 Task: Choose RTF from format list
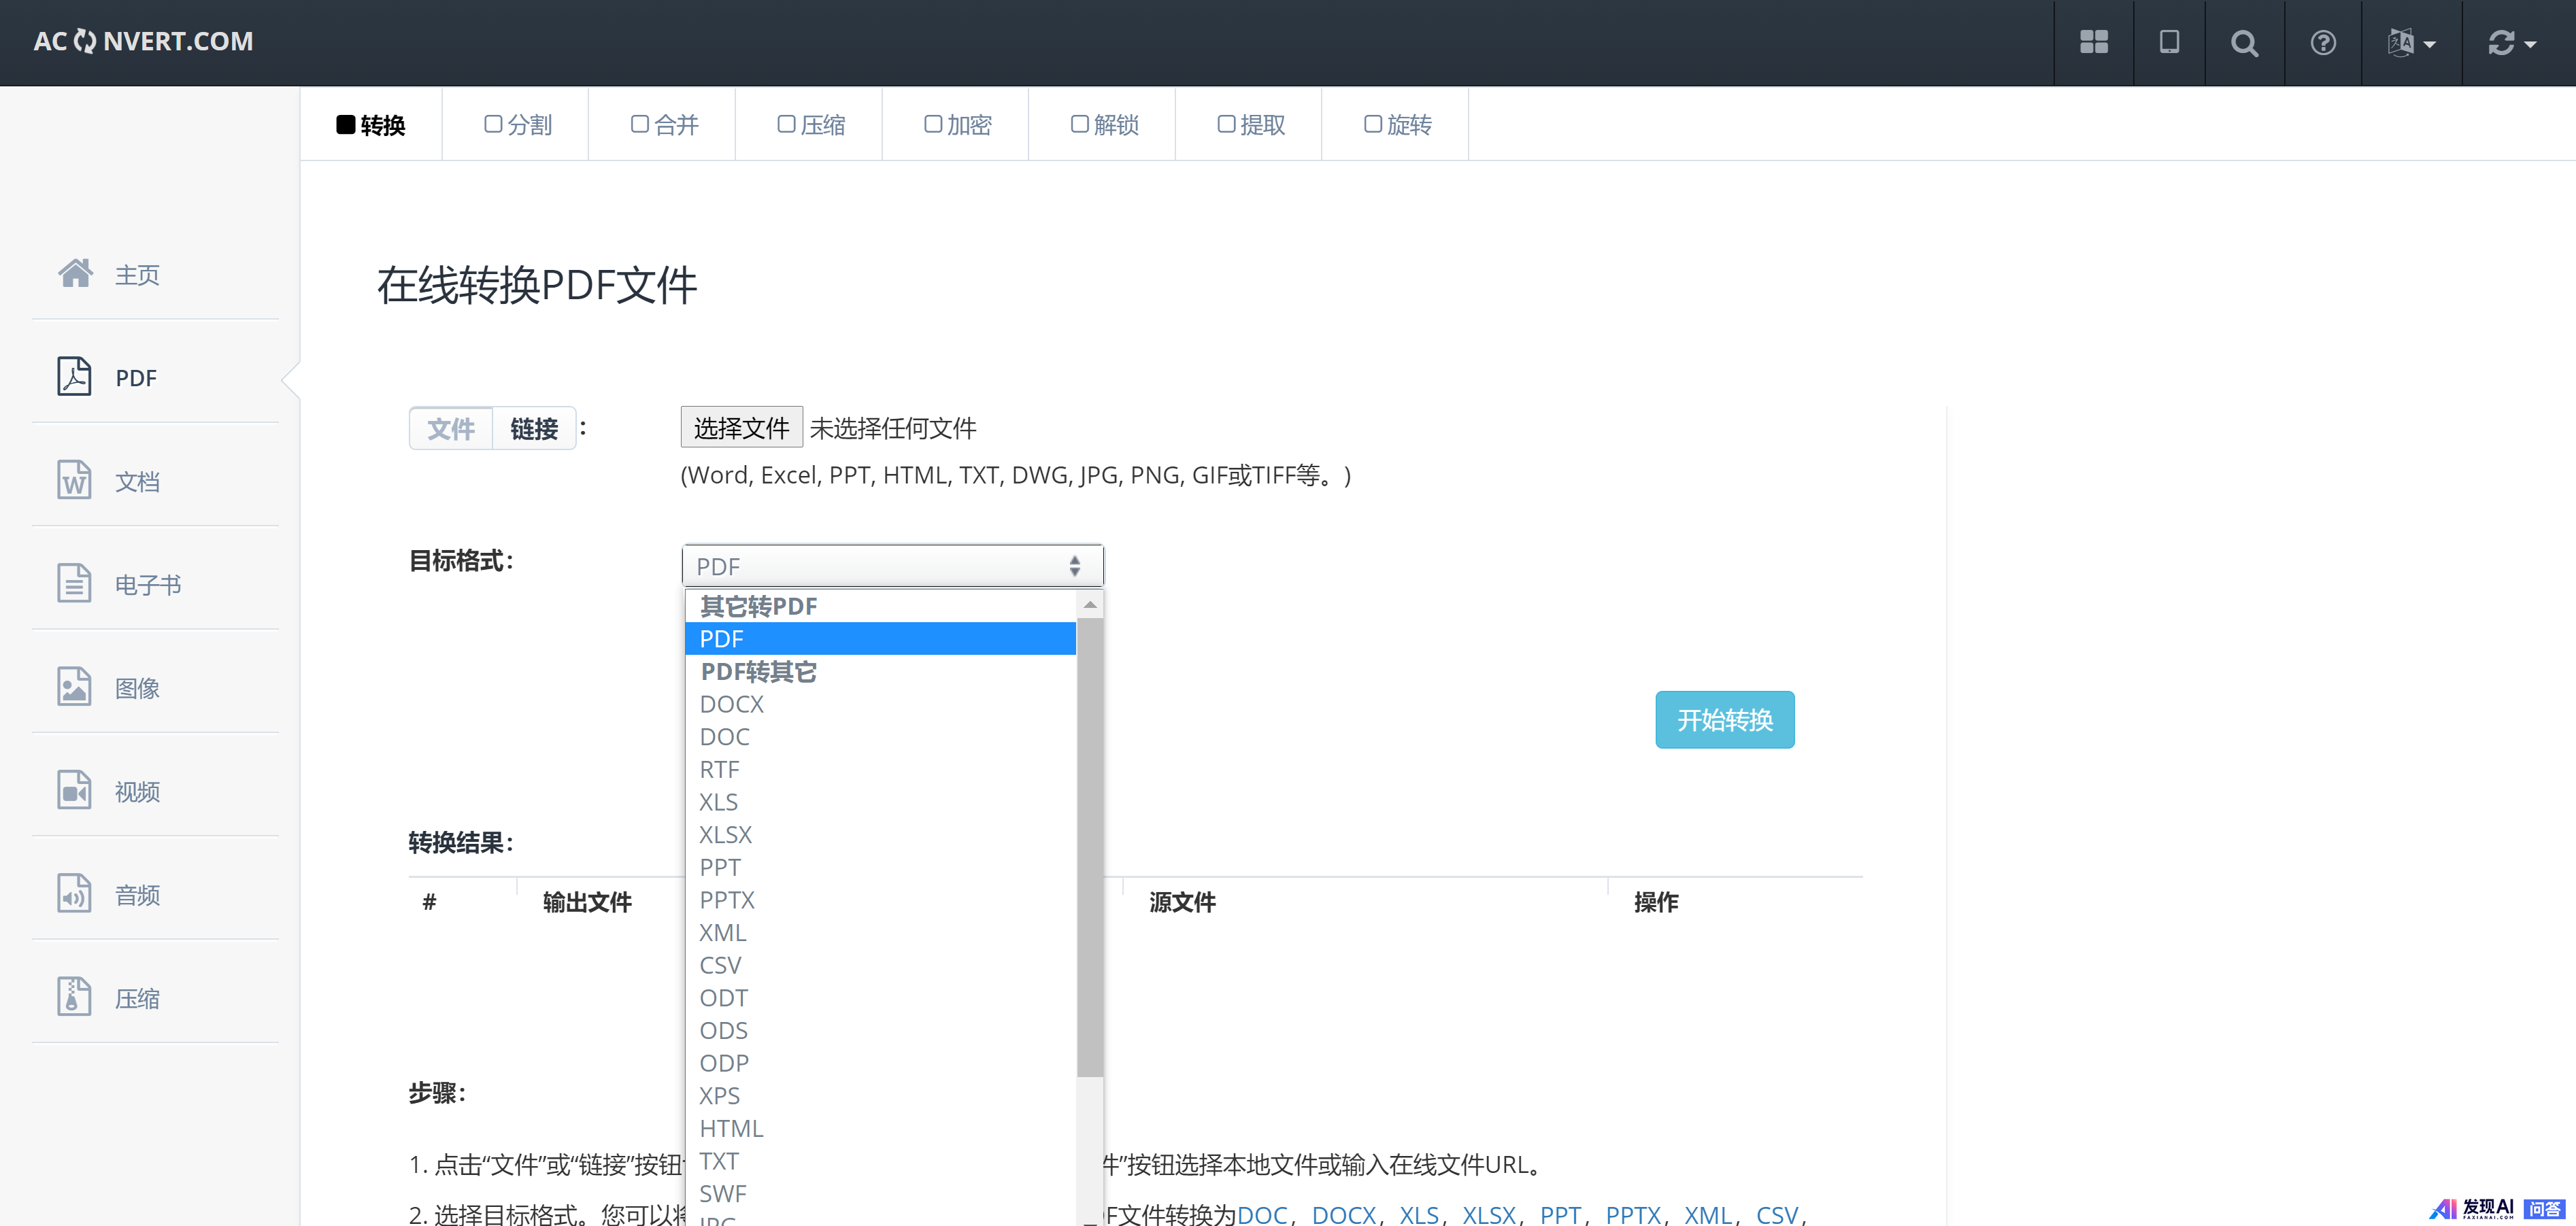point(880,770)
